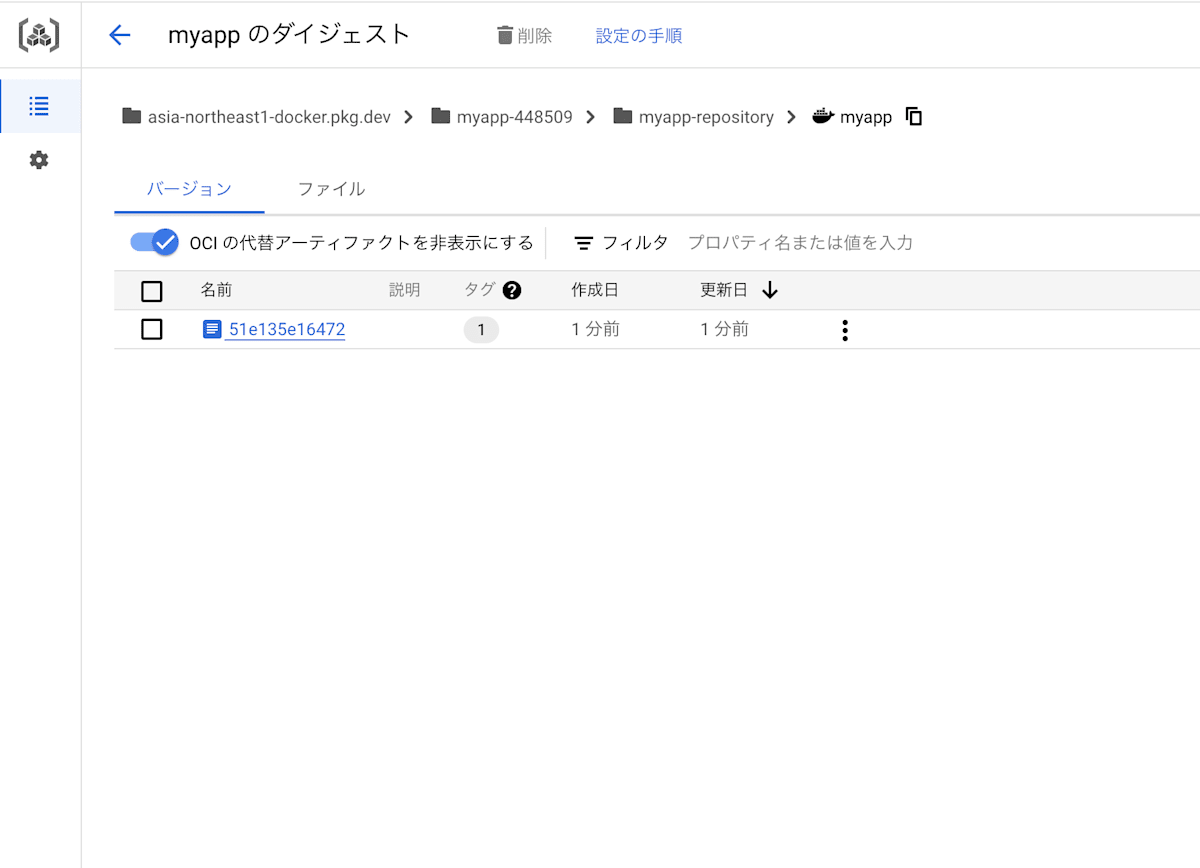
Task: Toggle OCI referrer artifacts hide switch
Action: pyautogui.click(x=154, y=242)
